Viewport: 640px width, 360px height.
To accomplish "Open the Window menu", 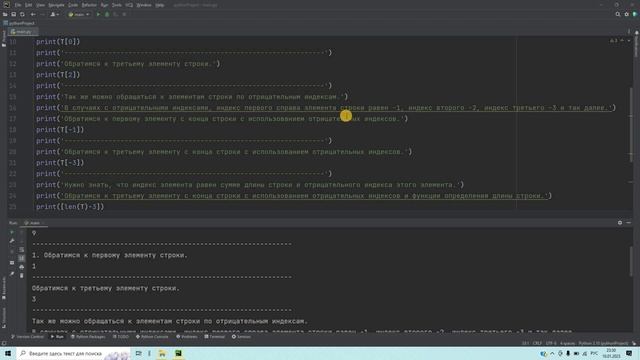I will [144, 5].
